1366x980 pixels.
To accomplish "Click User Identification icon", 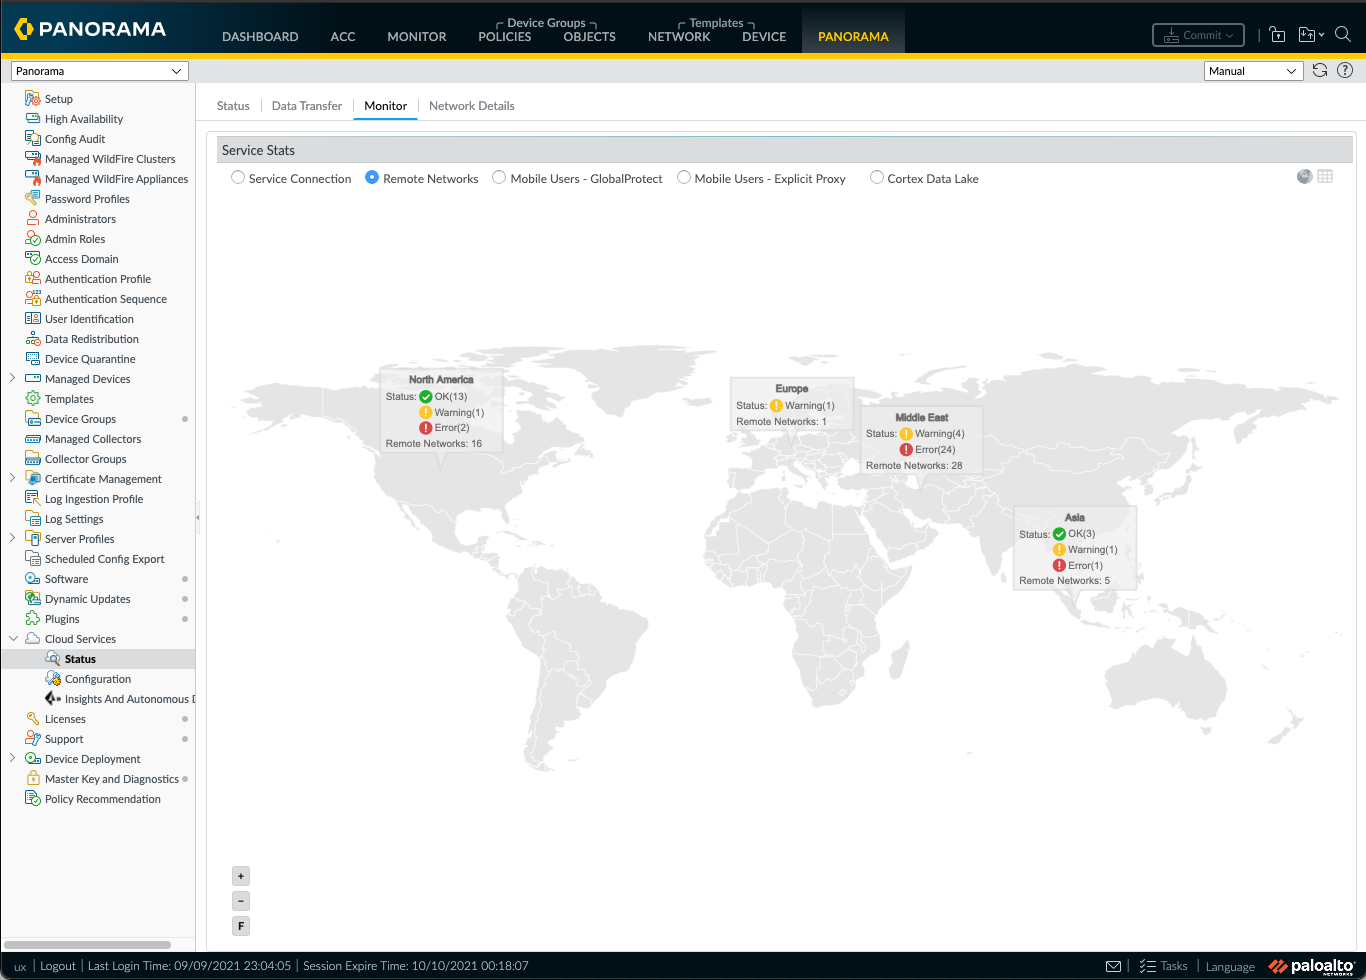I will 33,319.
